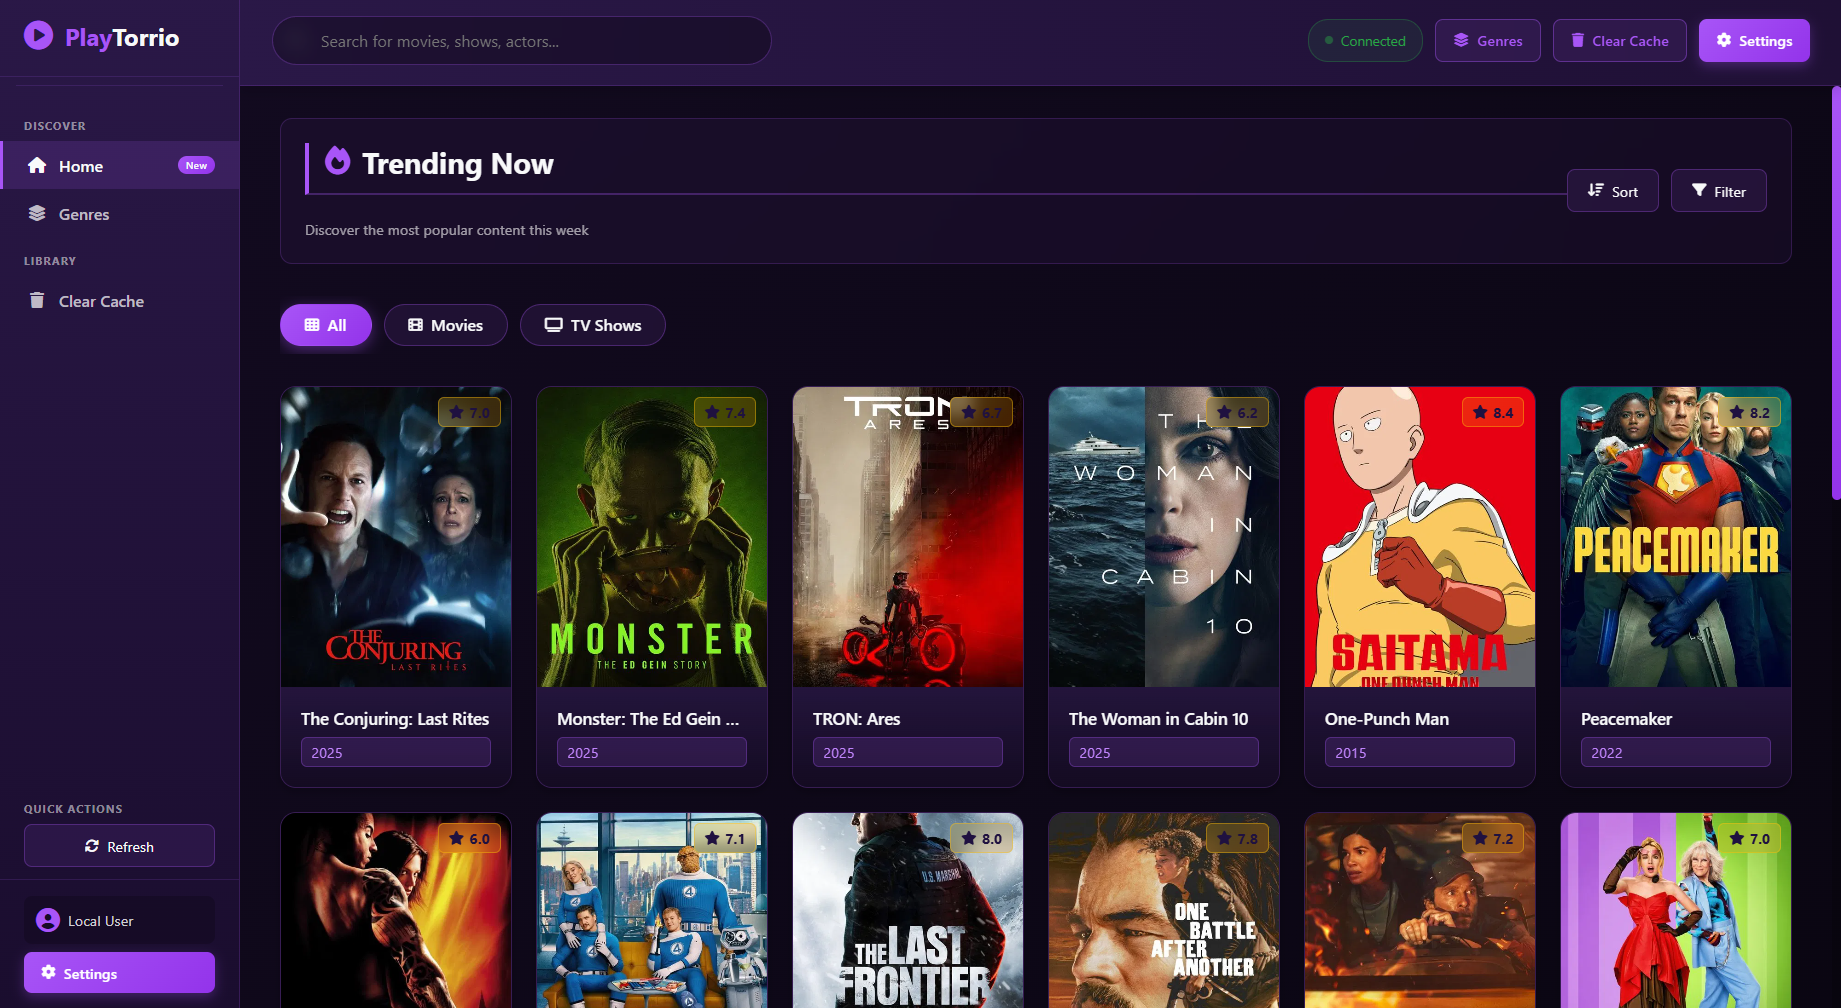Select the All content filter

tap(326, 325)
